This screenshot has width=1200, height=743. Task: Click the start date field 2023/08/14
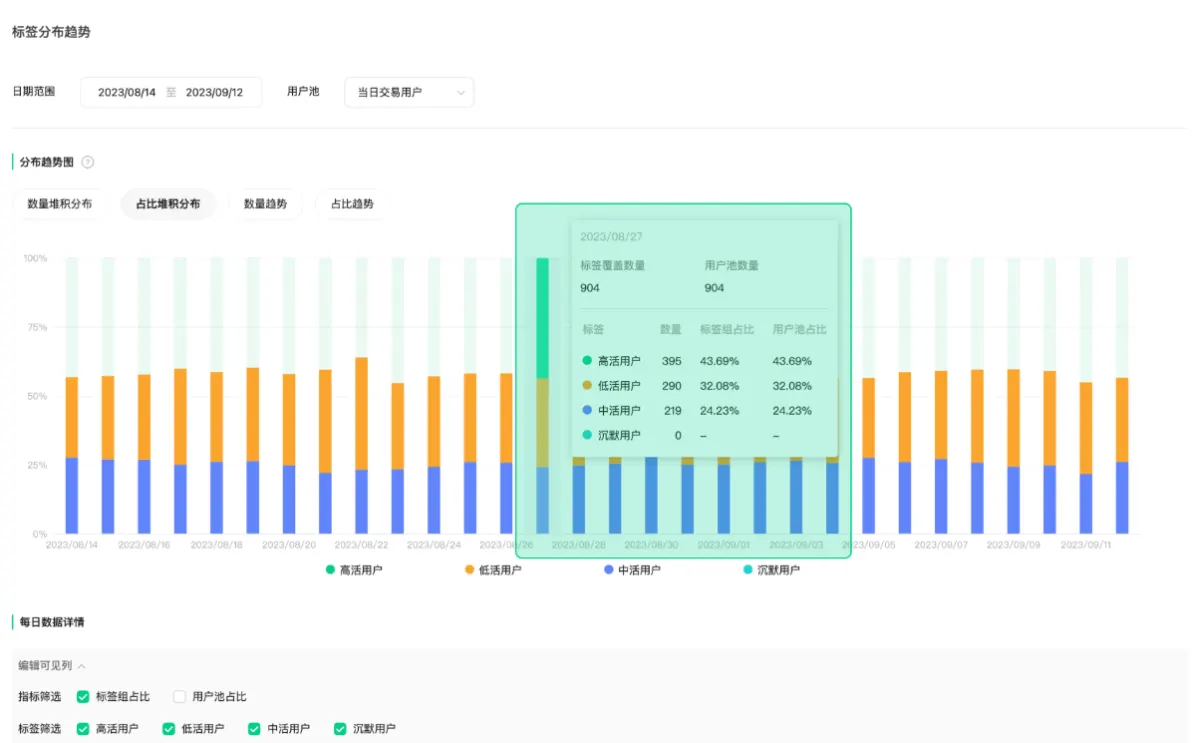click(x=127, y=92)
